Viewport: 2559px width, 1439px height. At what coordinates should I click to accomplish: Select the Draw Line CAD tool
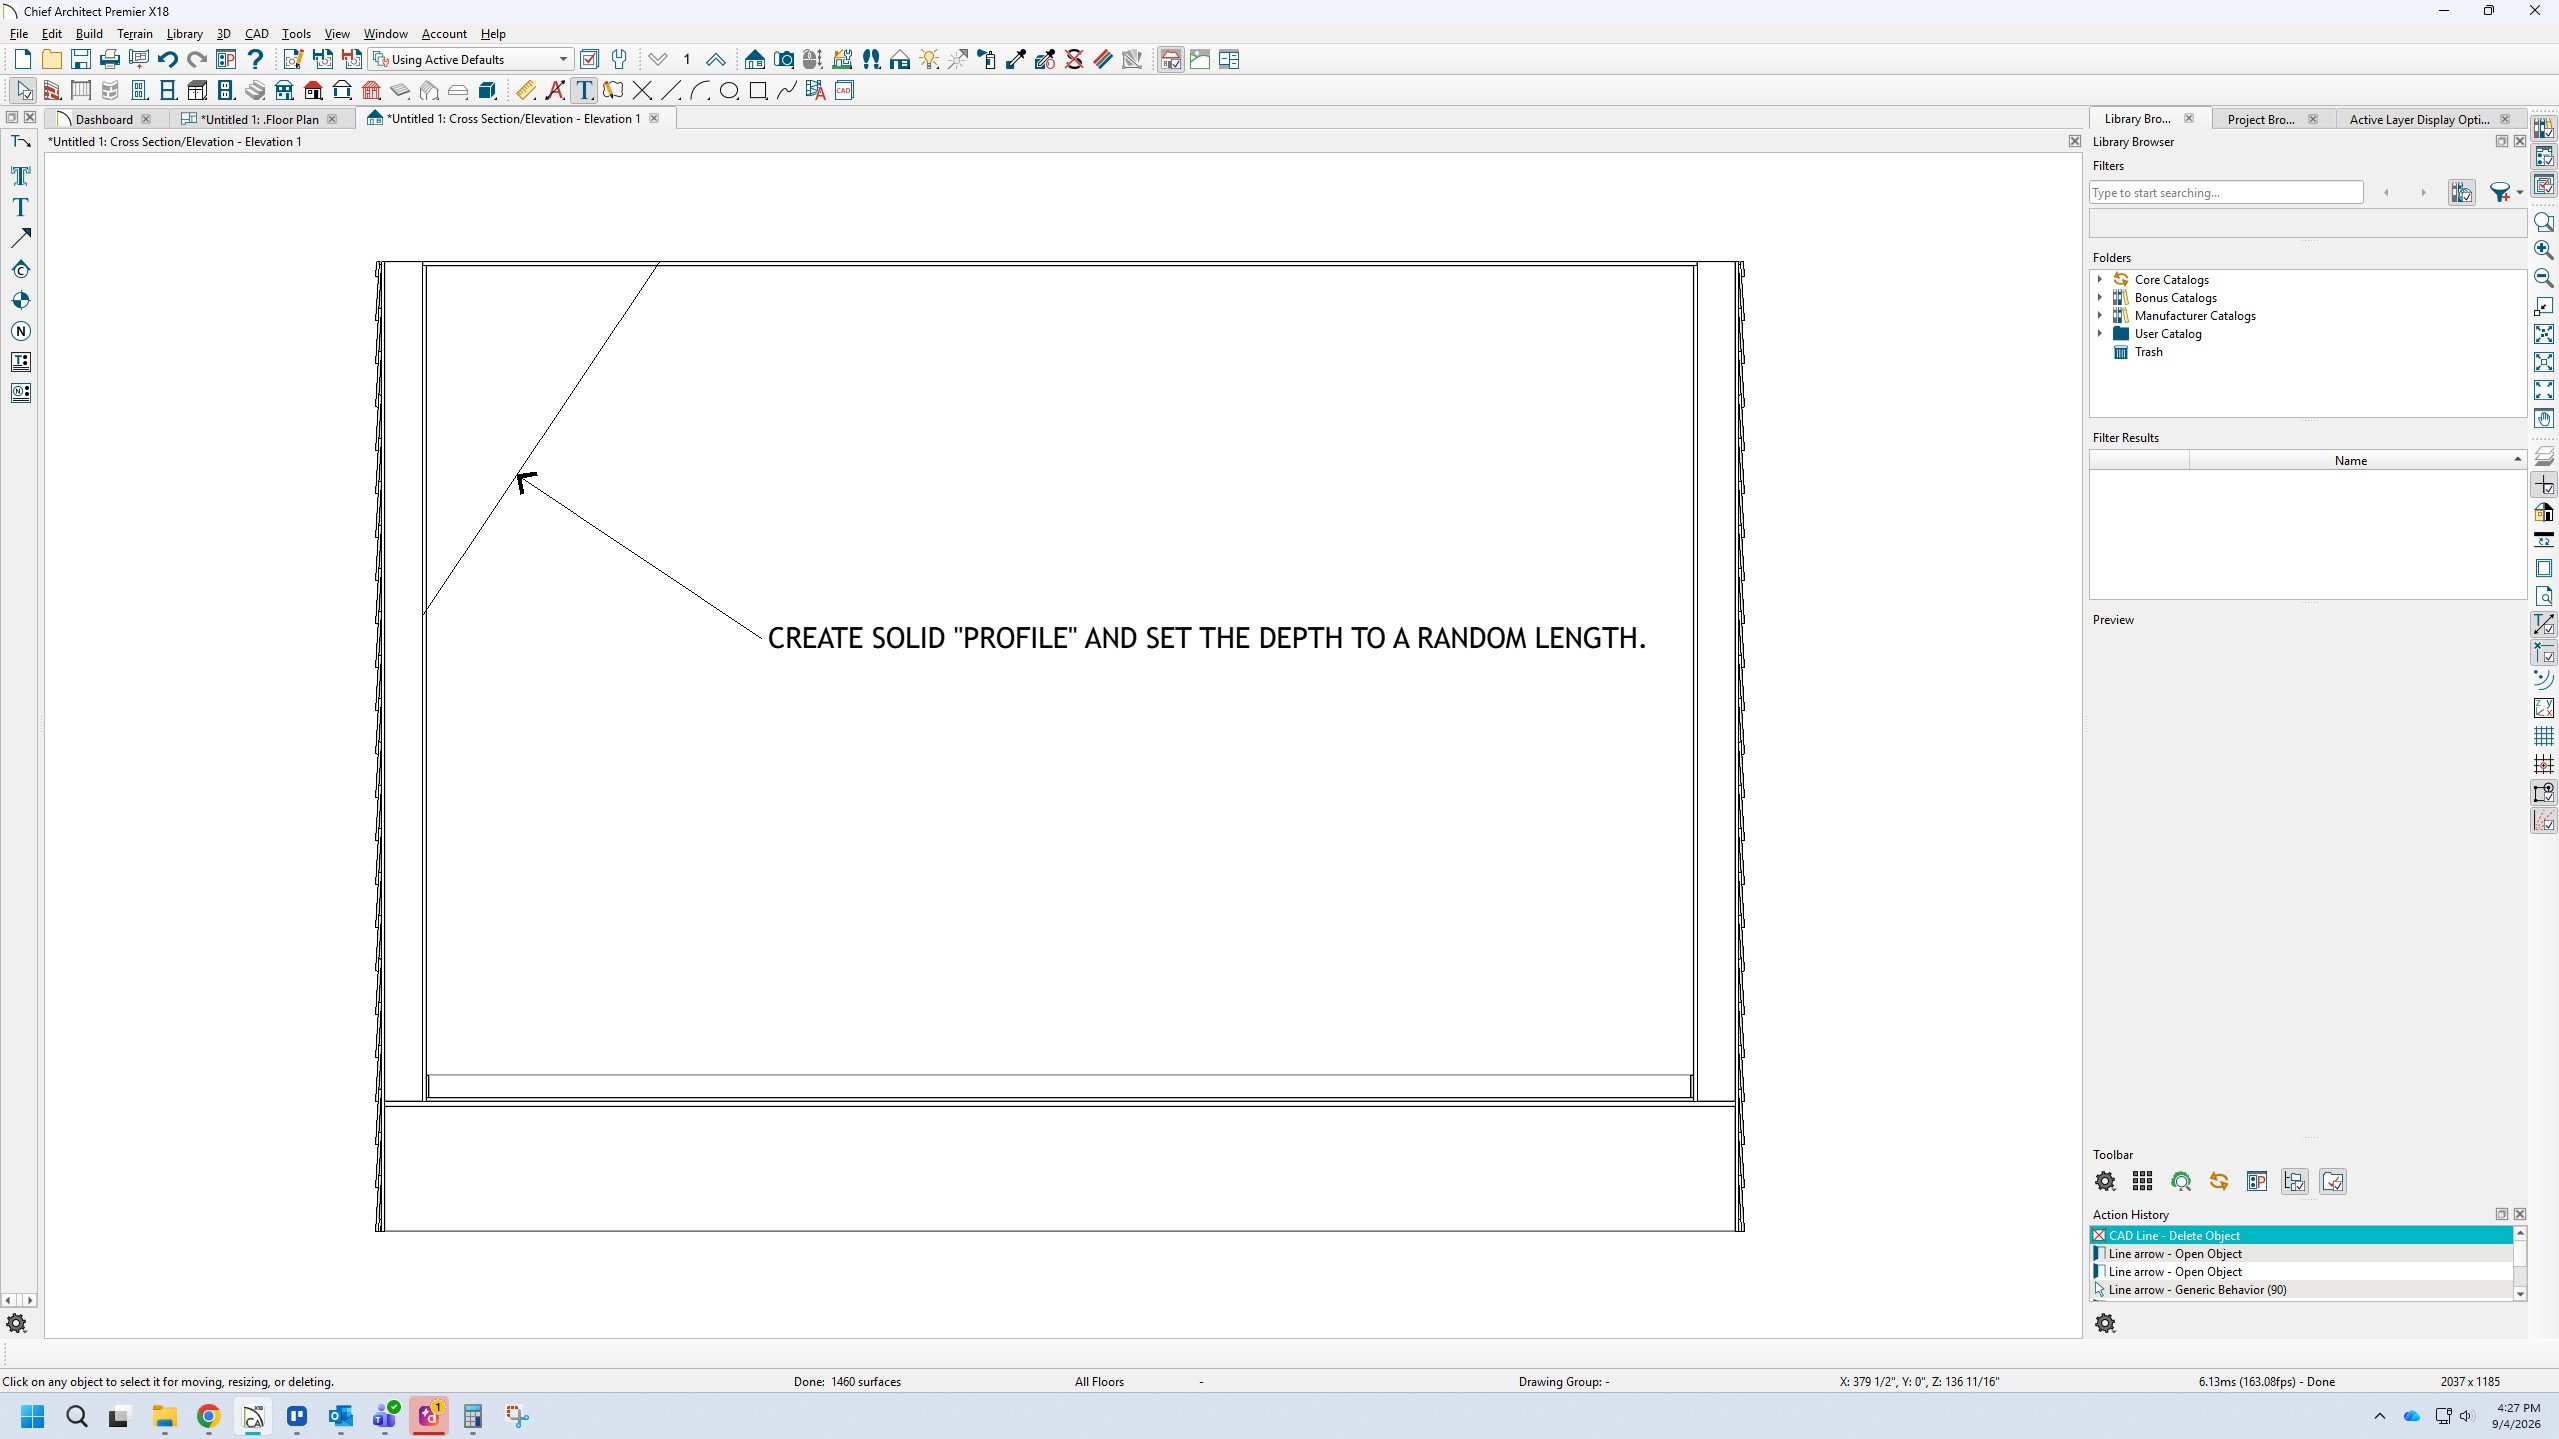pos(671,91)
